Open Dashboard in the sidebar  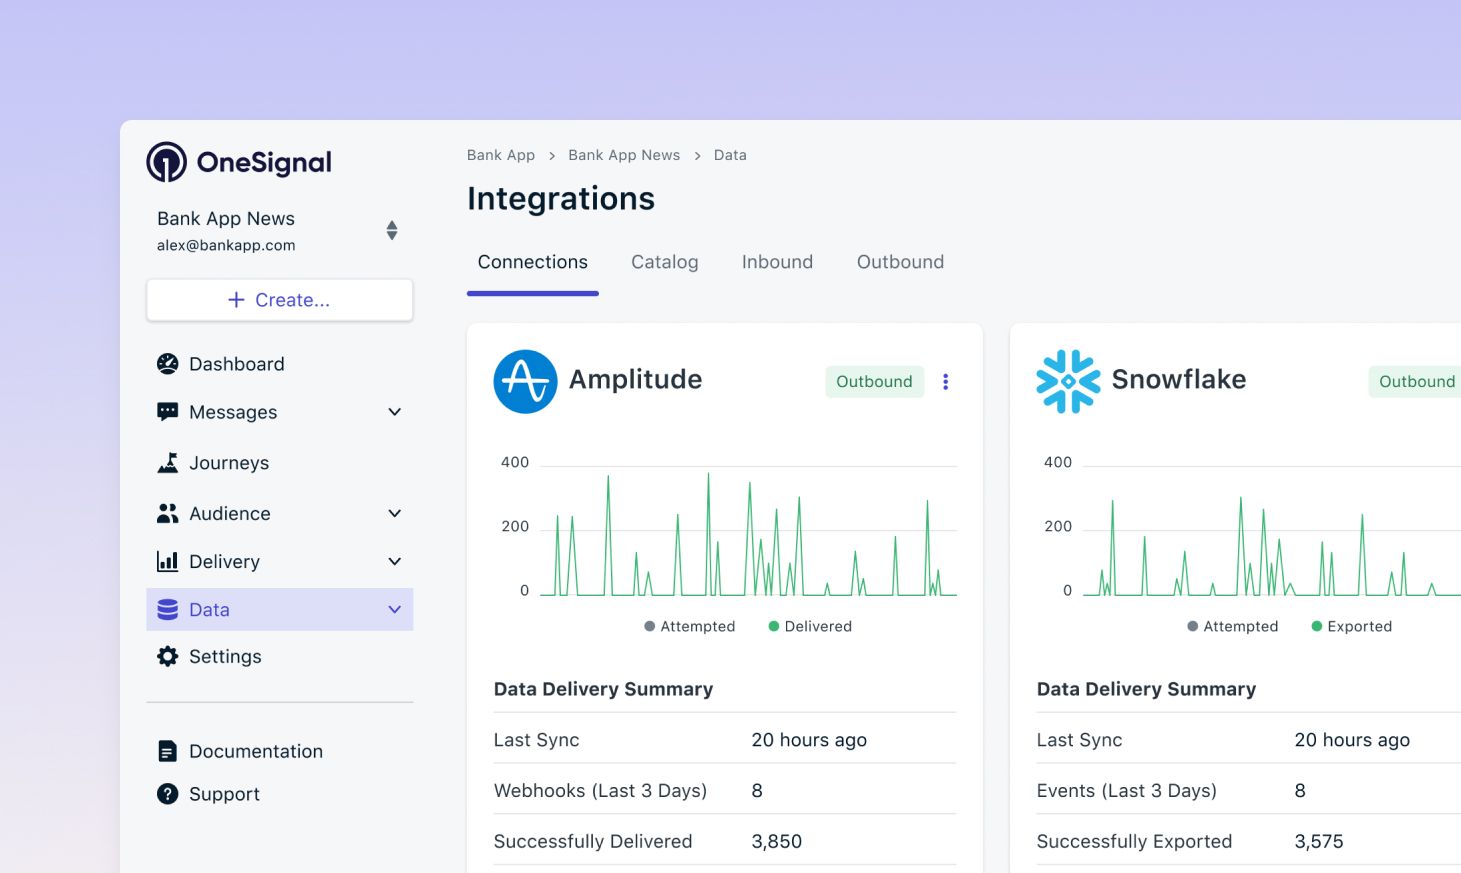(x=237, y=364)
